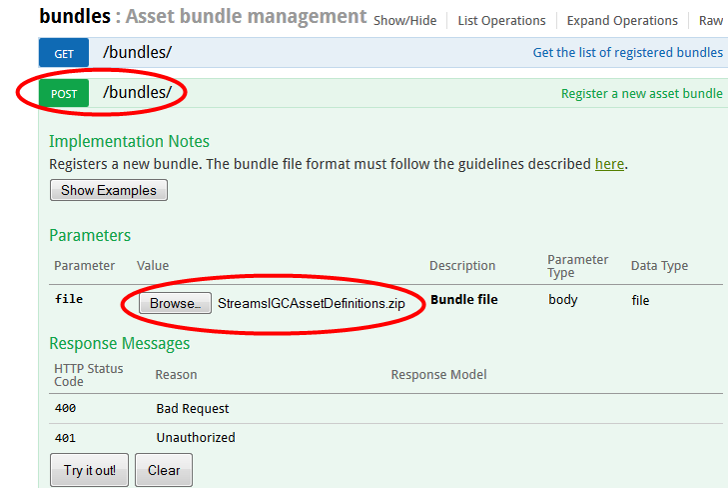Click 'Register a new asset bundle' description
Screen dimensions: 728x488
[x=641, y=94]
